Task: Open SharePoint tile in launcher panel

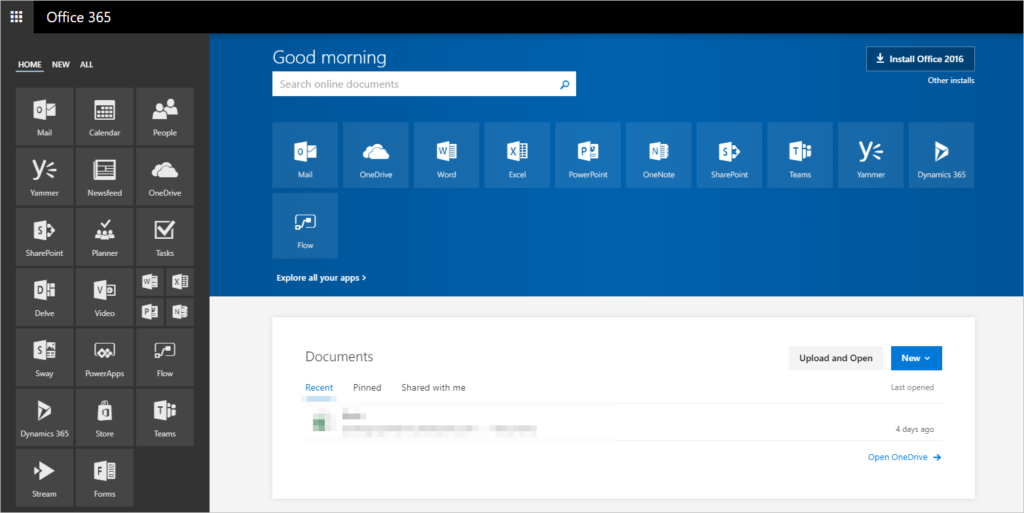Action: coord(44,237)
